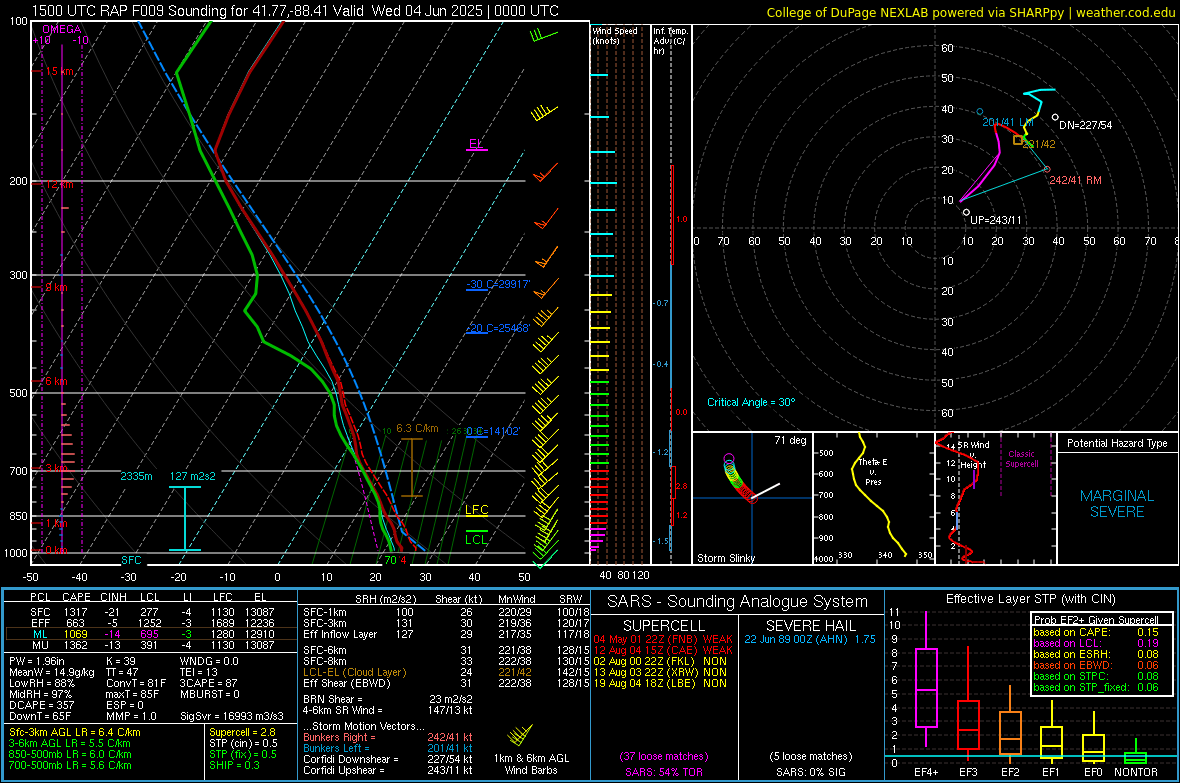The image size is (1180, 783).
Task: Click the green LCL marker
Action: (x=476, y=539)
